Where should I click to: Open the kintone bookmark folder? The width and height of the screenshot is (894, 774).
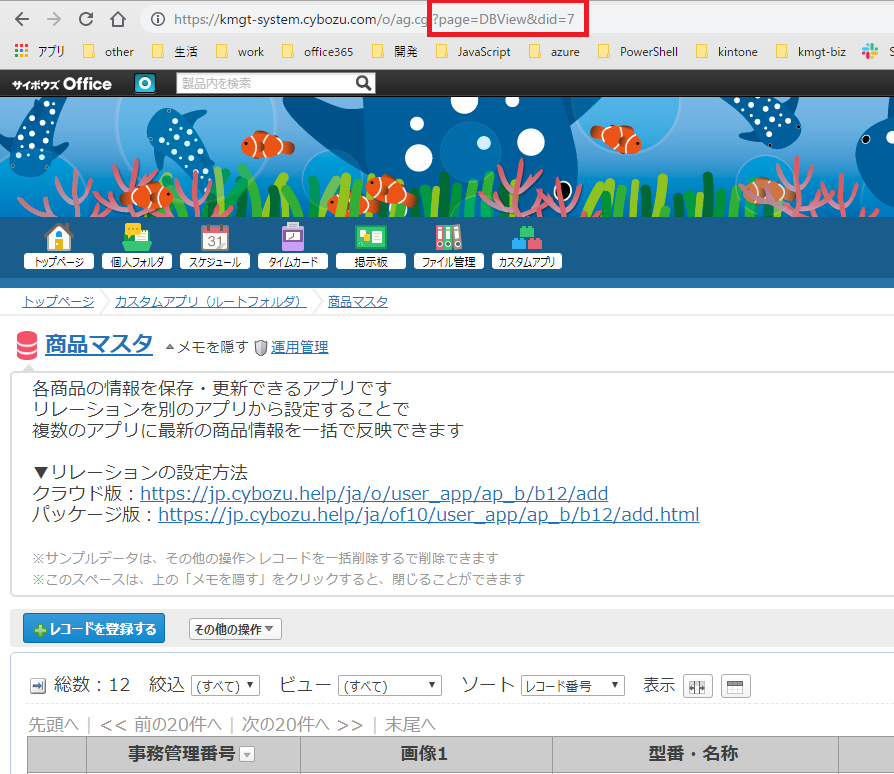click(x=727, y=52)
